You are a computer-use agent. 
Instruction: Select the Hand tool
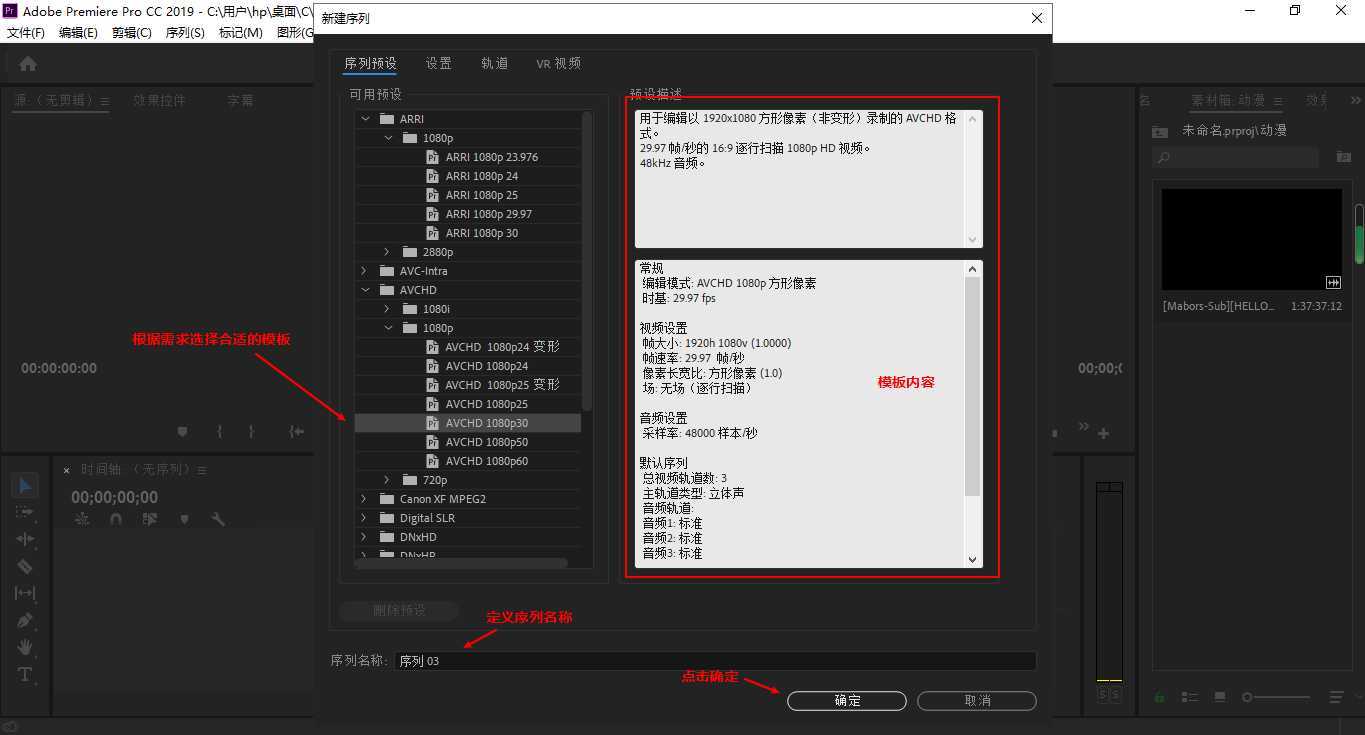click(x=25, y=647)
